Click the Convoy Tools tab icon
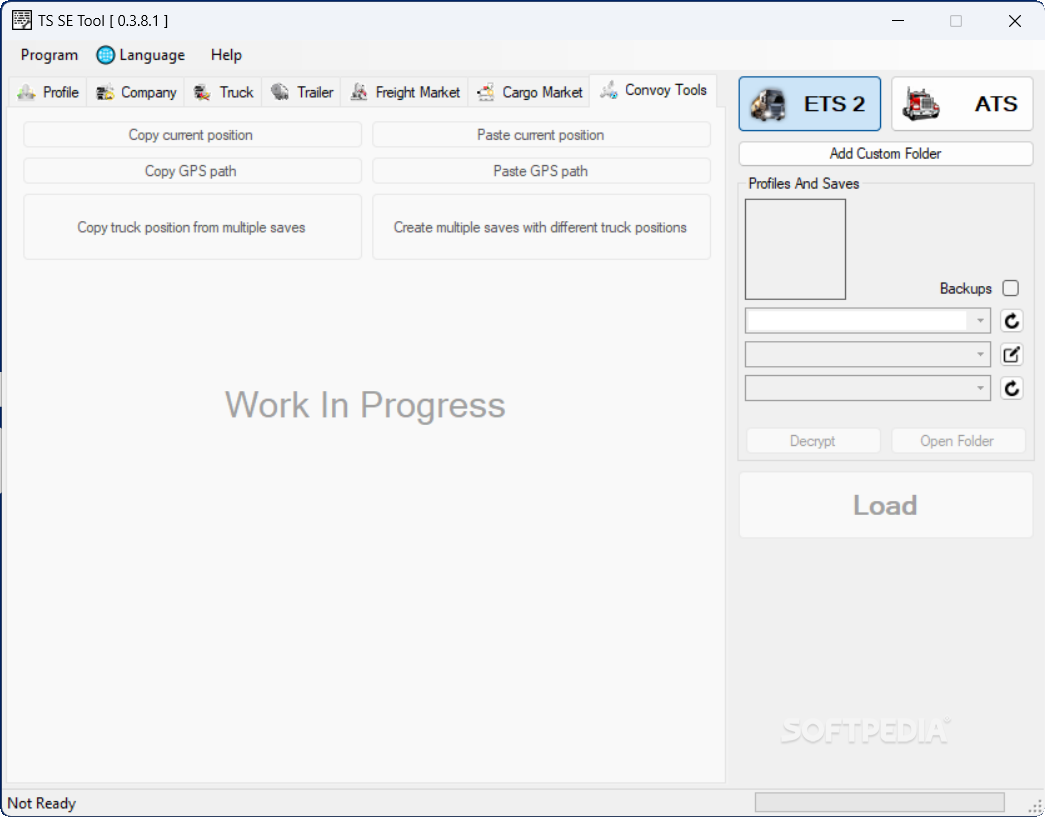The width and height of the screenshot is (1045, 817). point(608,90)
